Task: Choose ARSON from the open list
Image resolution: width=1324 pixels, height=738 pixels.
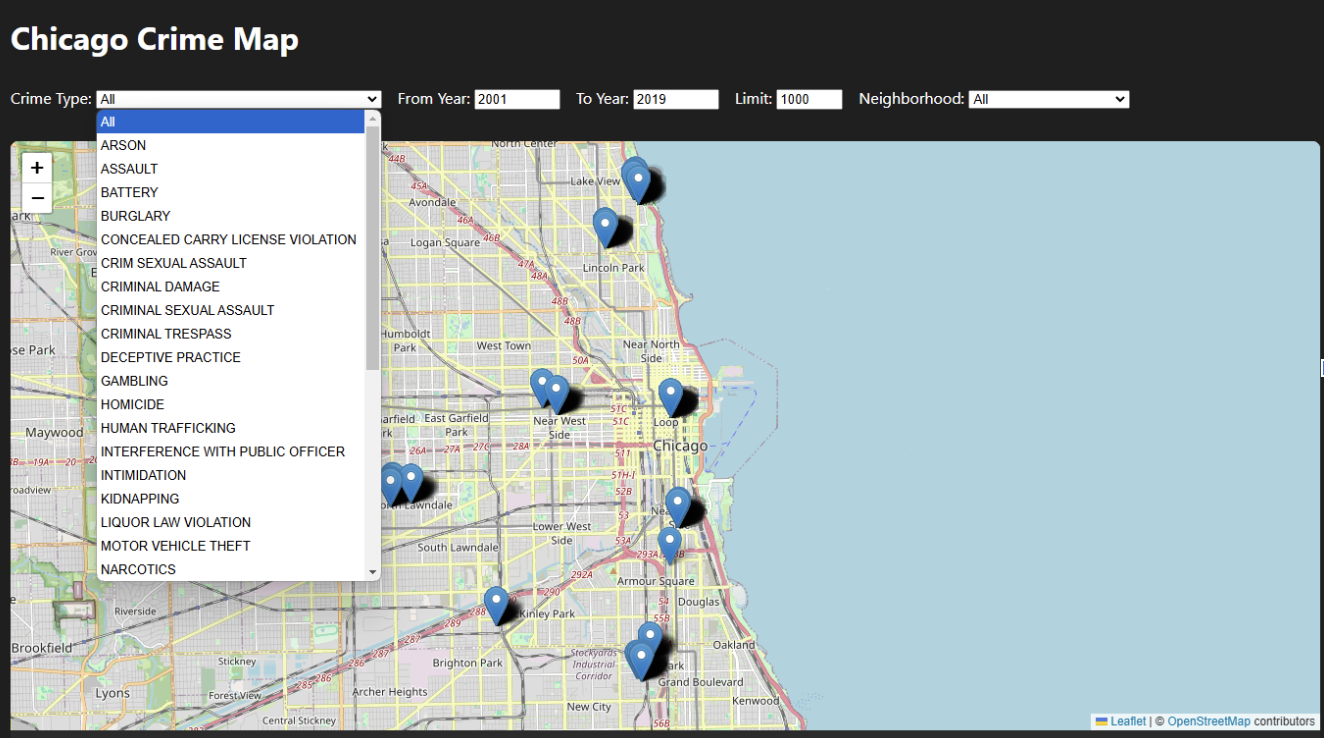Action: click(123, 145)
